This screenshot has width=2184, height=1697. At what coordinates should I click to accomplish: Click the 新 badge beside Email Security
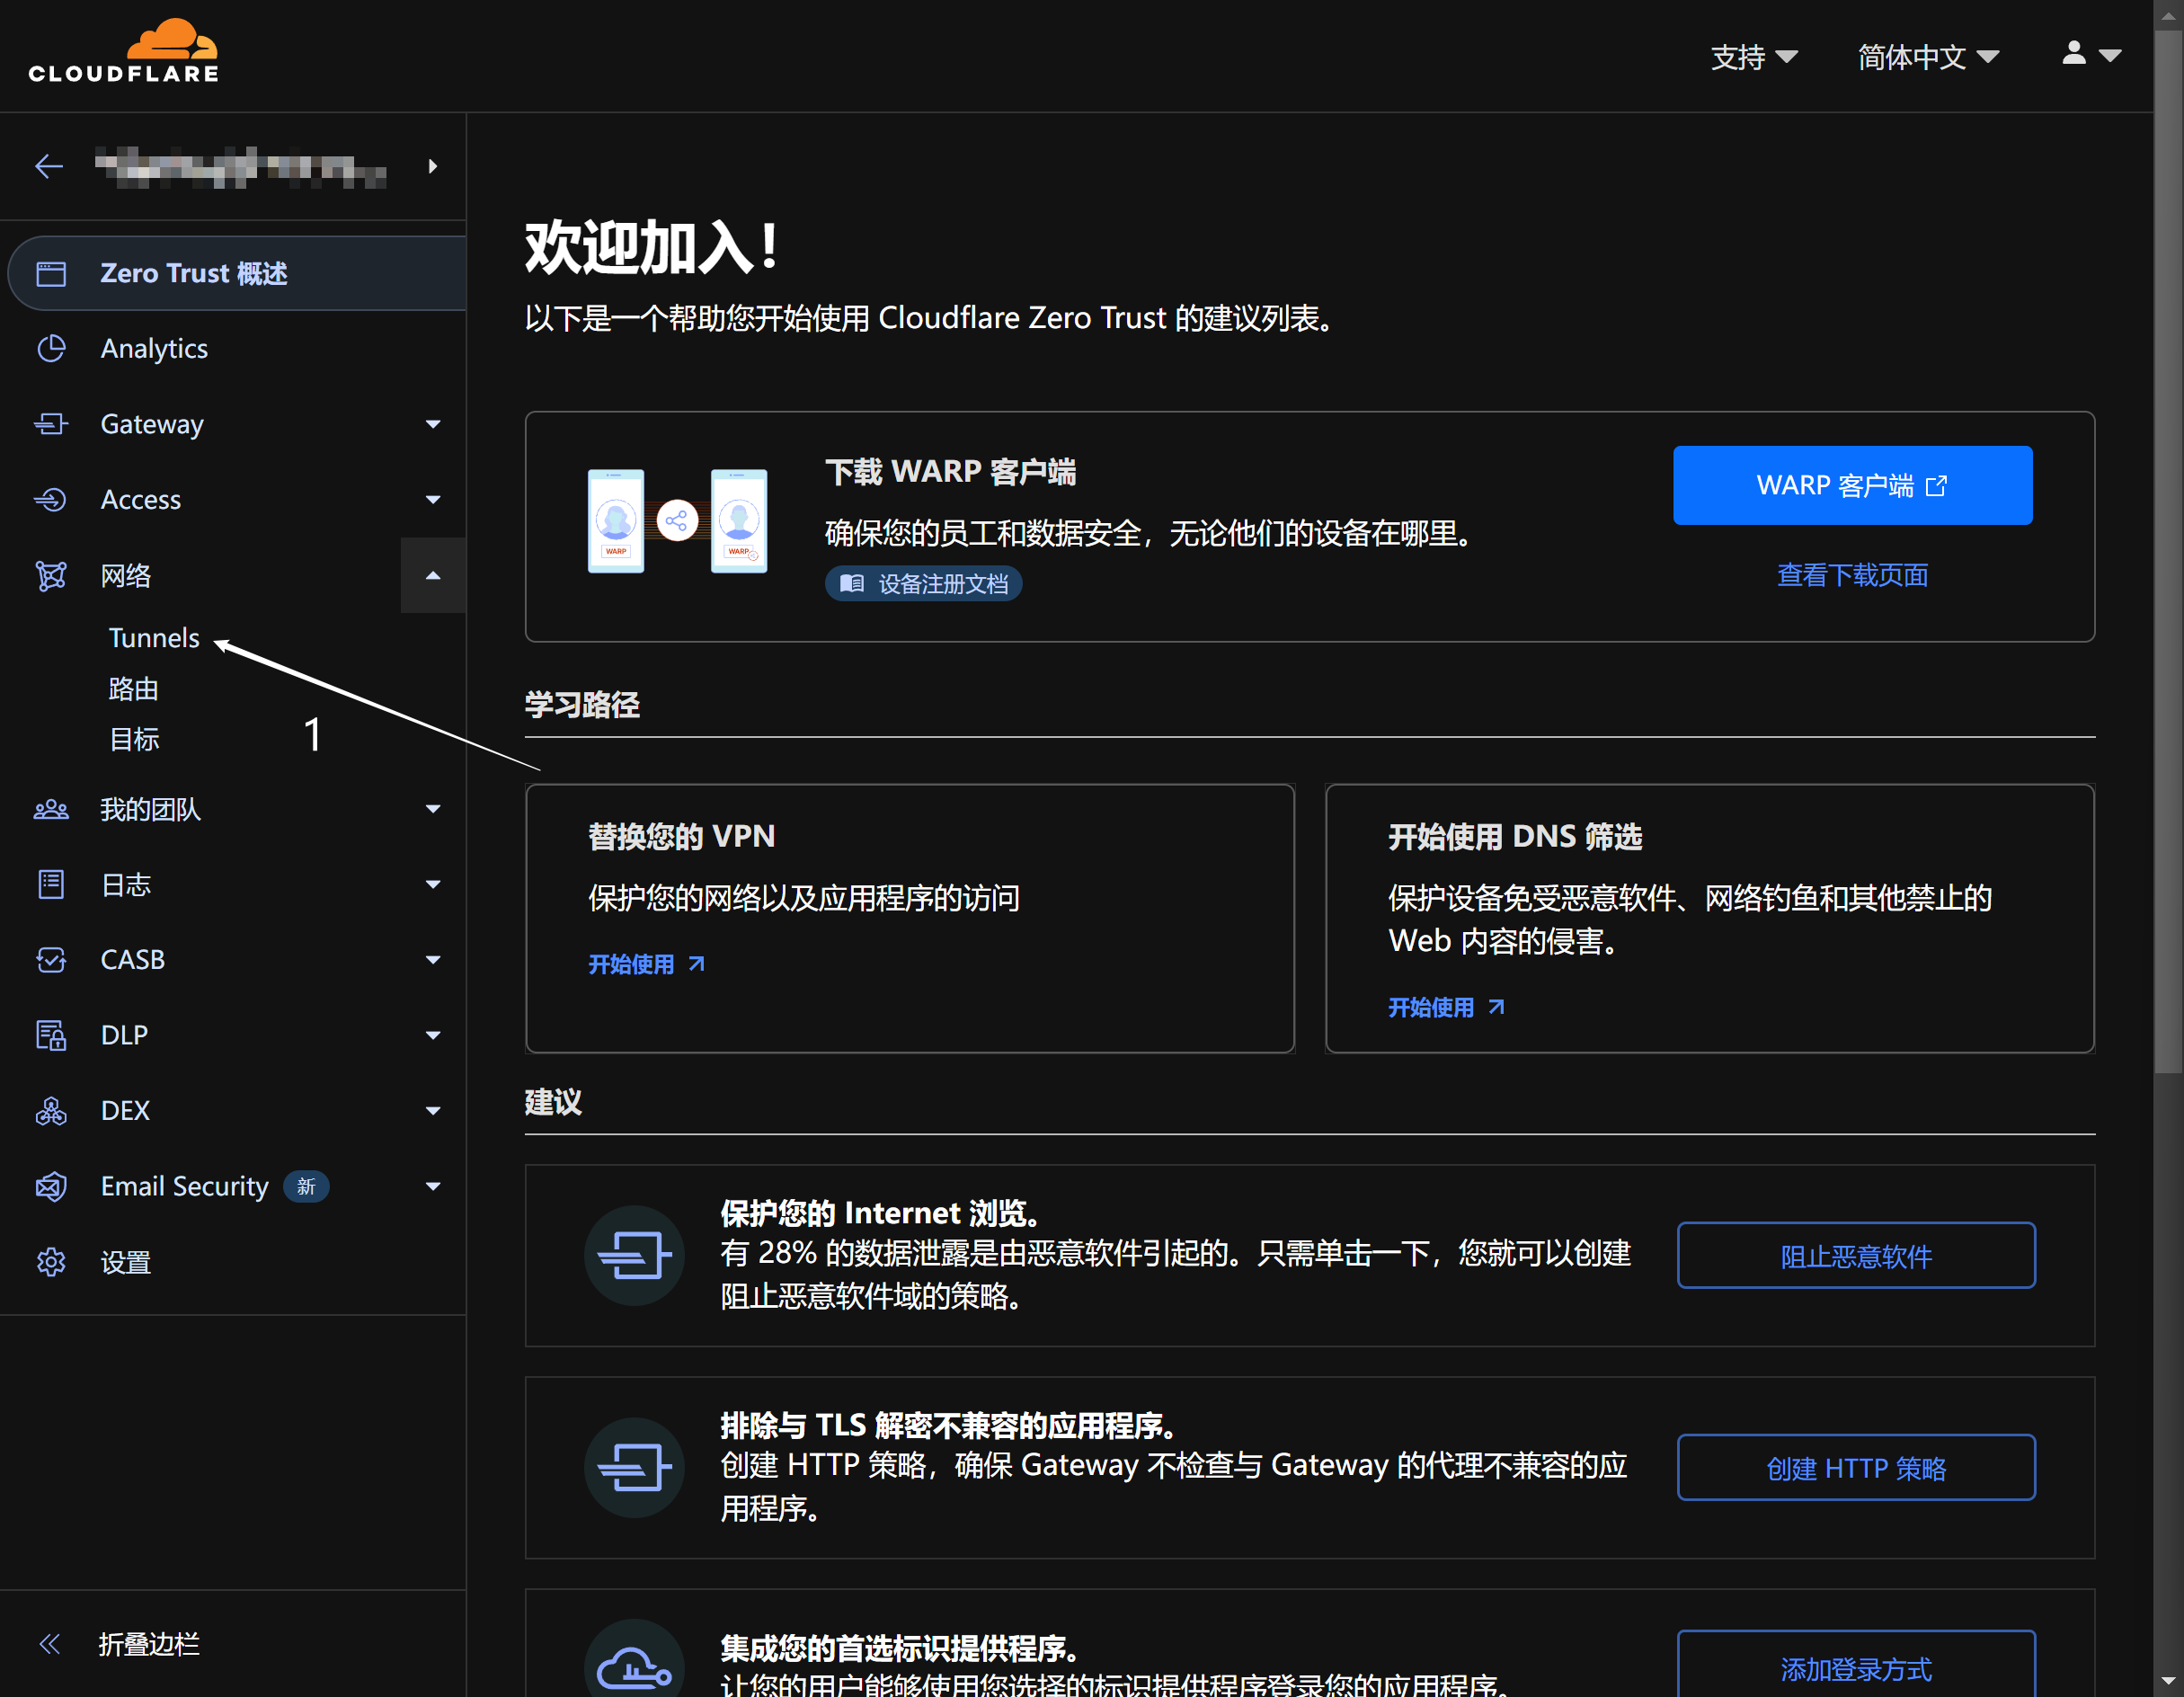click(306, 1186)
